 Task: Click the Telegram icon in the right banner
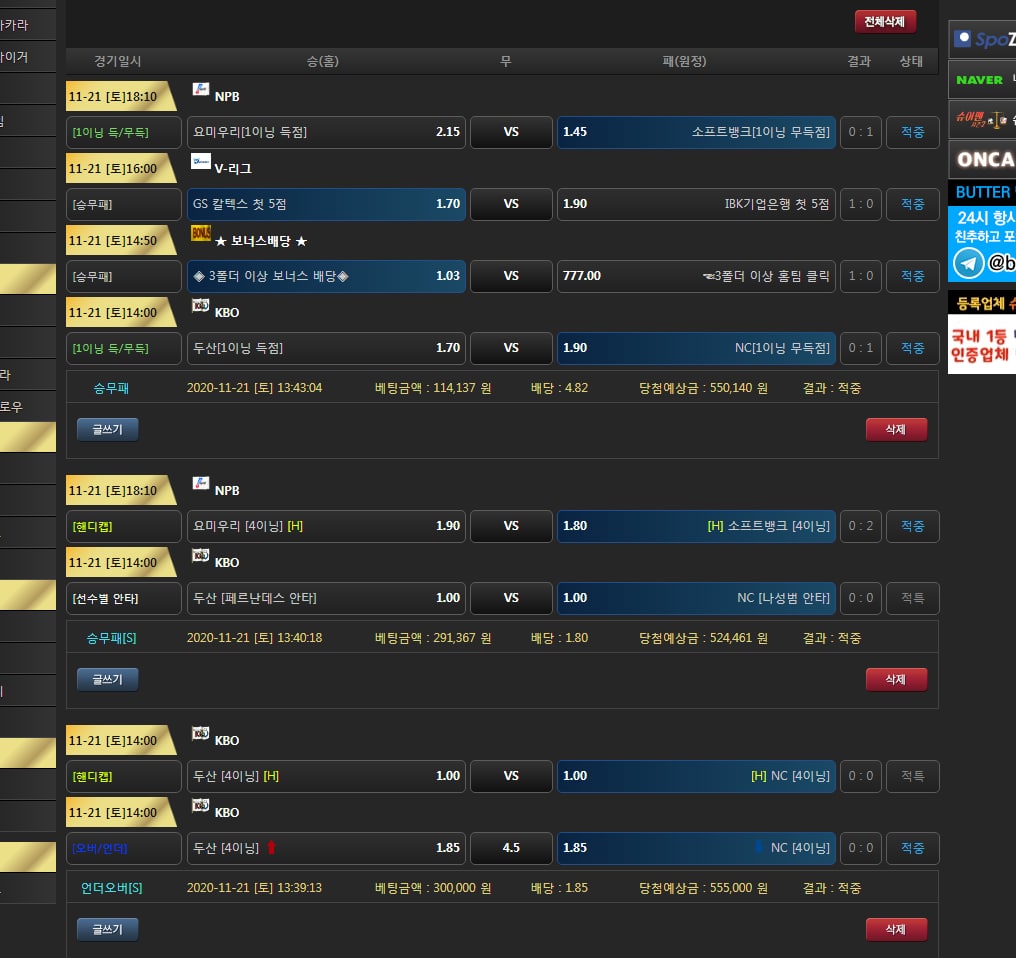967,263
